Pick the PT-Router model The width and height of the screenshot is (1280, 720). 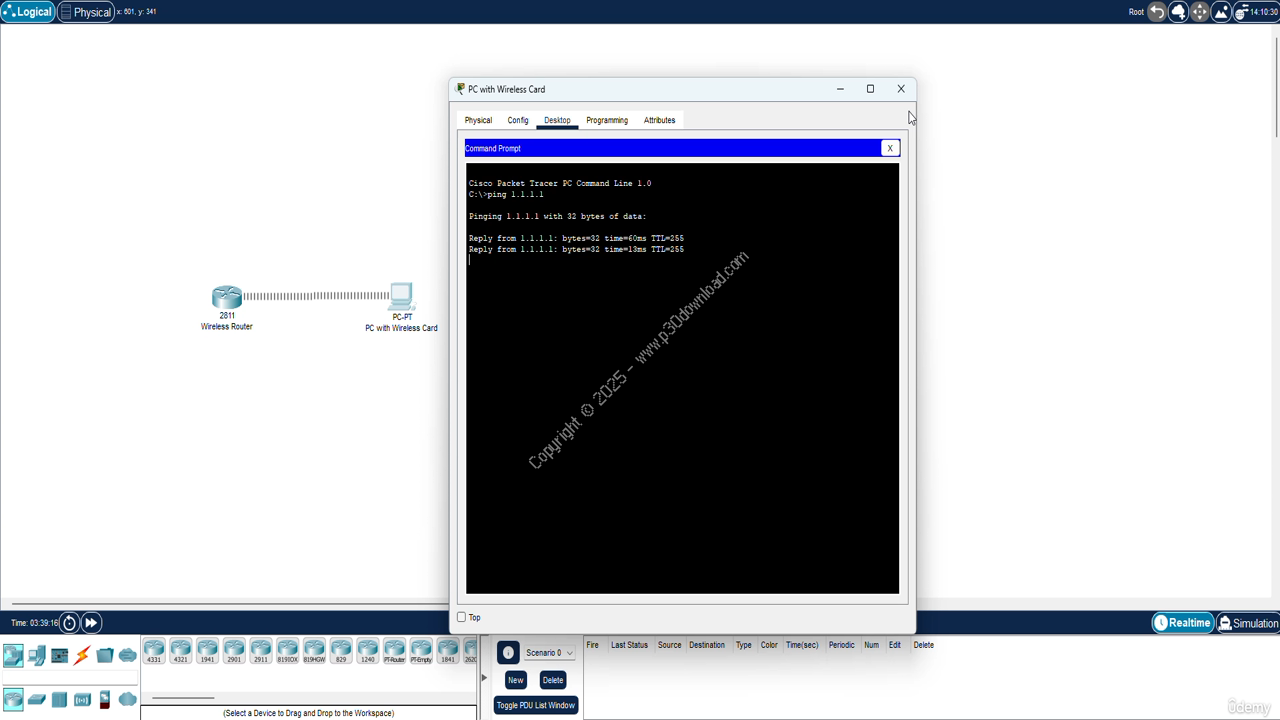[x=394, y=651]
